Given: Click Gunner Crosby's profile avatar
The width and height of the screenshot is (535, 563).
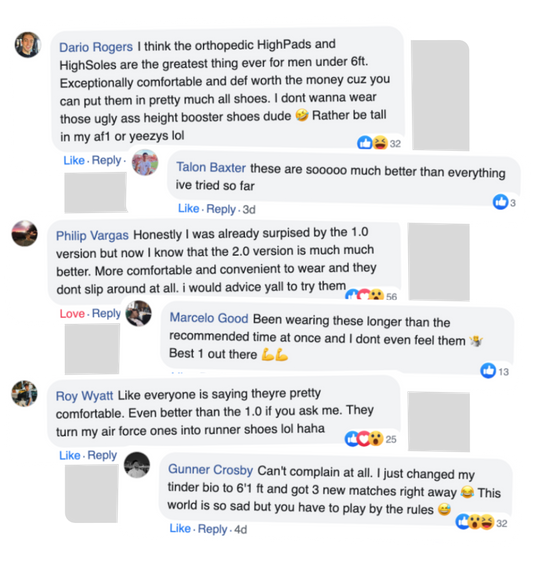Looking at the screenshot, I should click(137, 465).
